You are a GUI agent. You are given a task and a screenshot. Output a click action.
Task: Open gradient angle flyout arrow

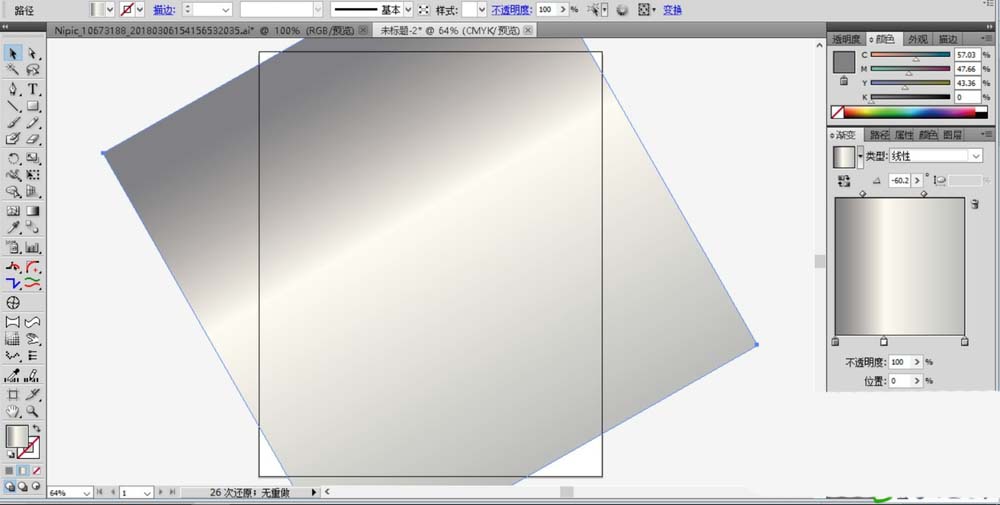tap(918, 181)
